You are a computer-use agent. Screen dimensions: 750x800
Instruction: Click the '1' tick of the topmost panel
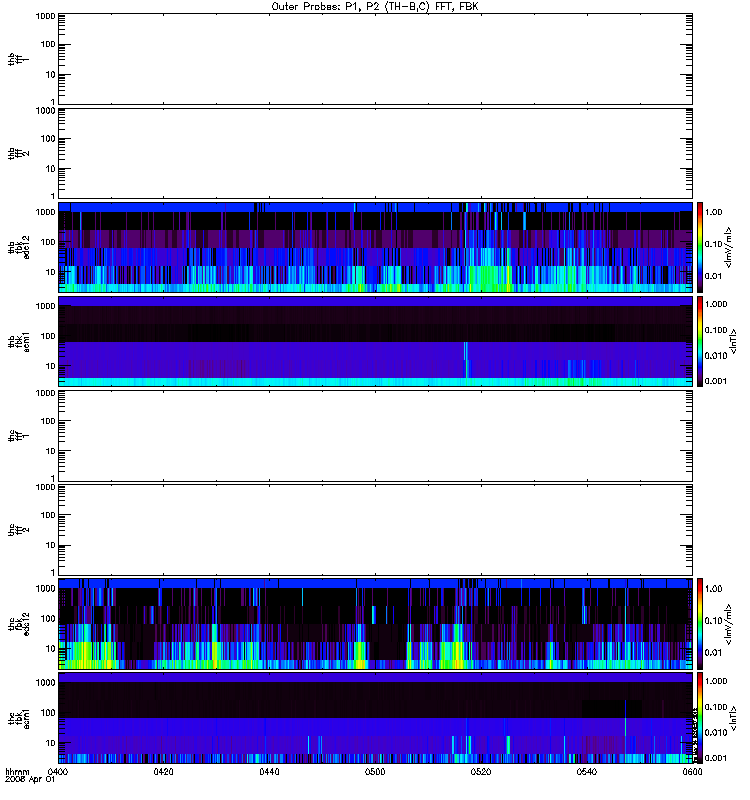(x=53, y=102)
